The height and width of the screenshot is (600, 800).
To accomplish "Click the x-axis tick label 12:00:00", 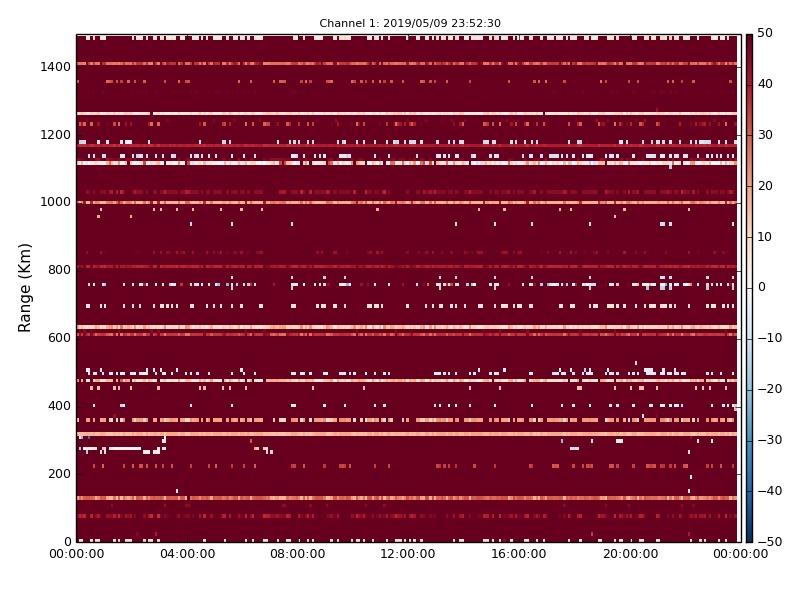I will (x=408, y=554).
